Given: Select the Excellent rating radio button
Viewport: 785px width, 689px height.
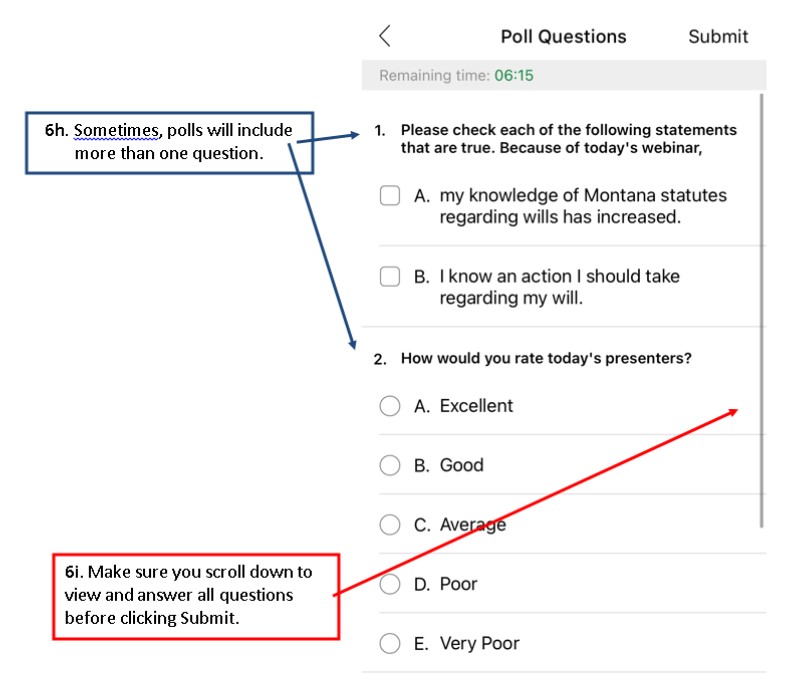Looking at the screenshot, I should pyautogui.click(x=389, y=406).
